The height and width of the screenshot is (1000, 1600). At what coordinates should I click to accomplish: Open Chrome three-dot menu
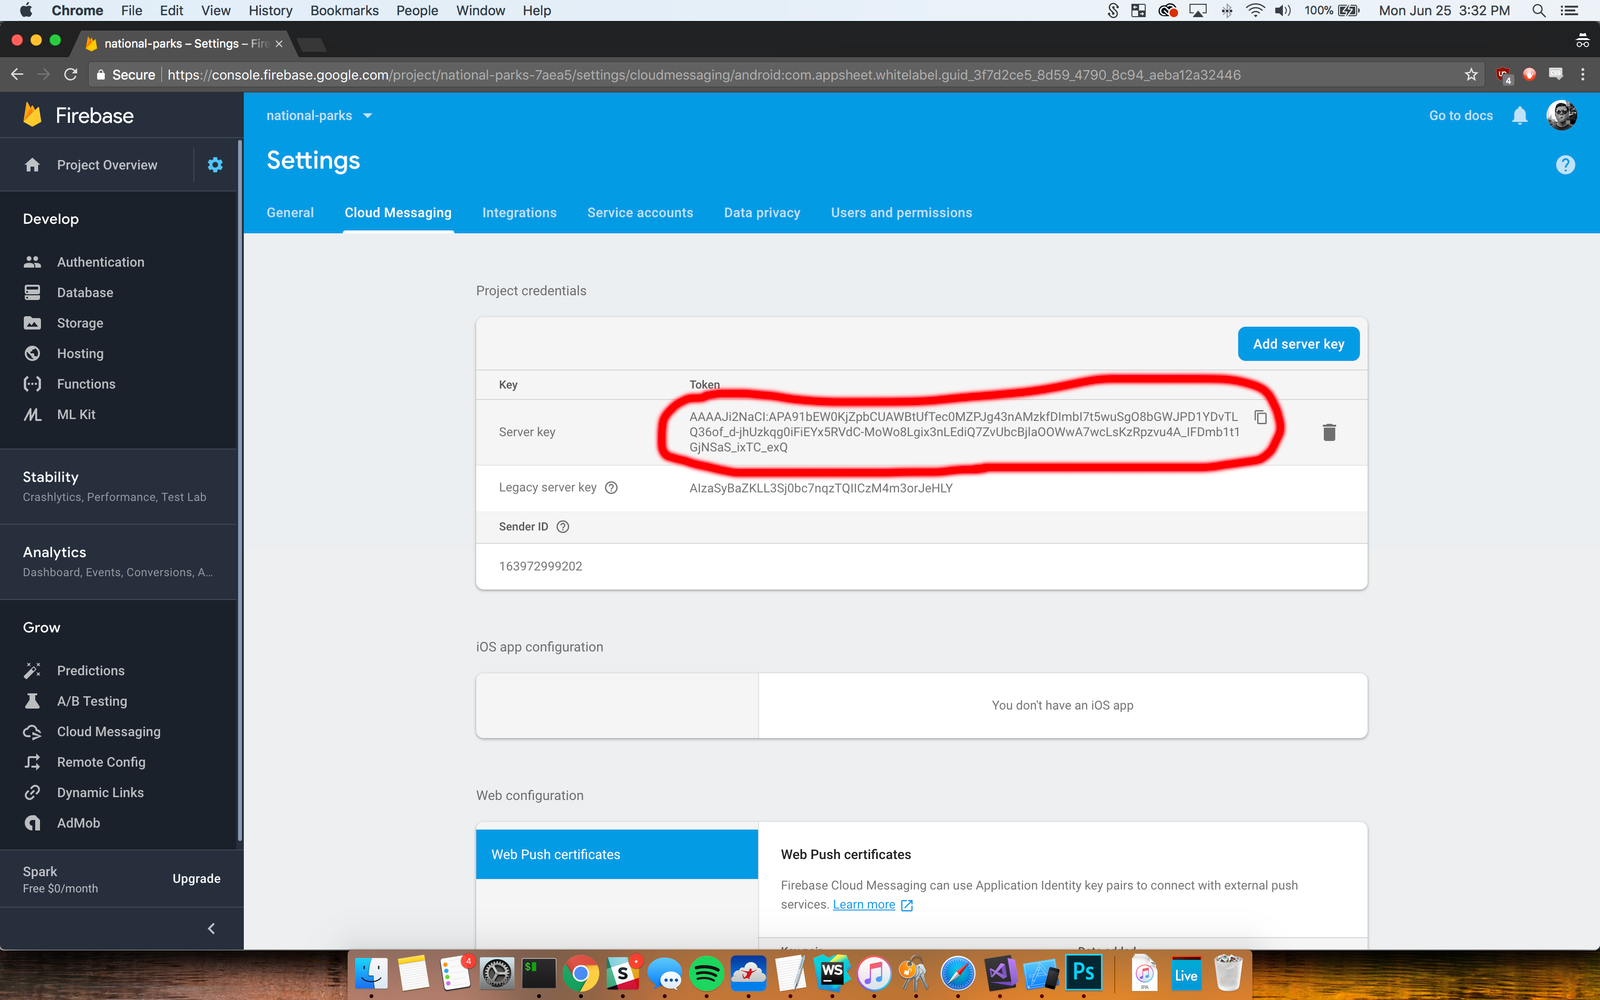tap(1582, 75)
